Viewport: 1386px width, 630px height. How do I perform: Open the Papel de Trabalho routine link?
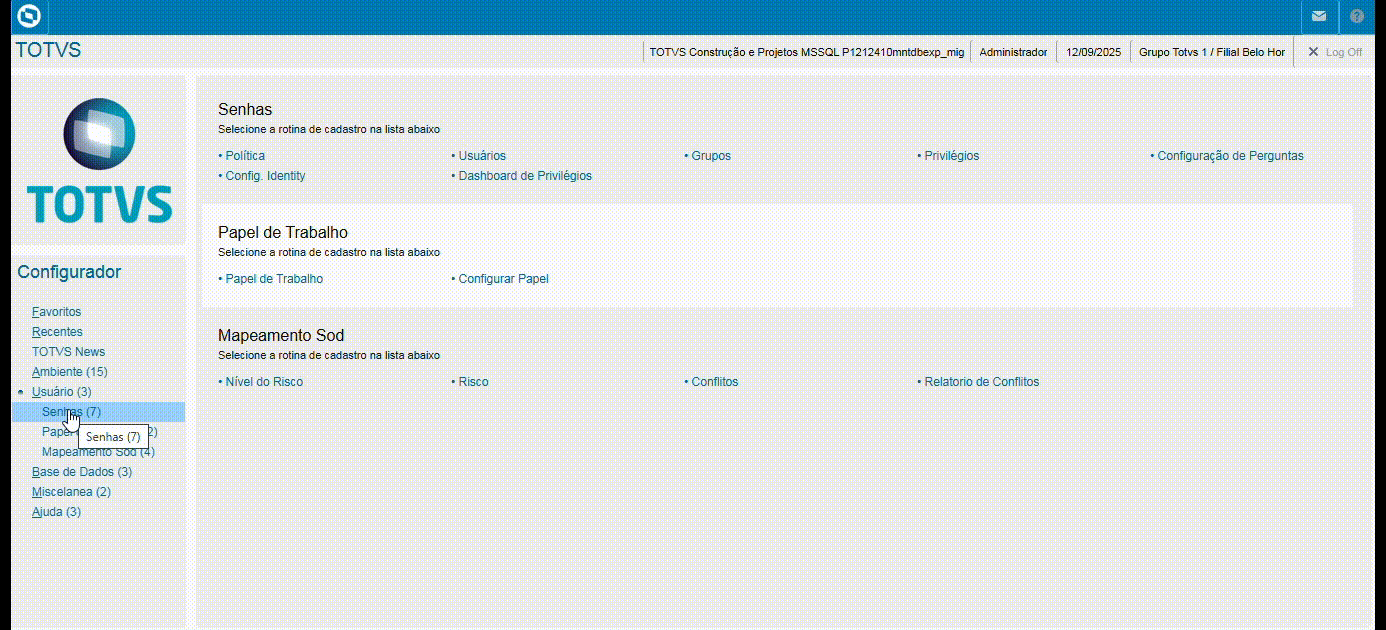point(274,279)
